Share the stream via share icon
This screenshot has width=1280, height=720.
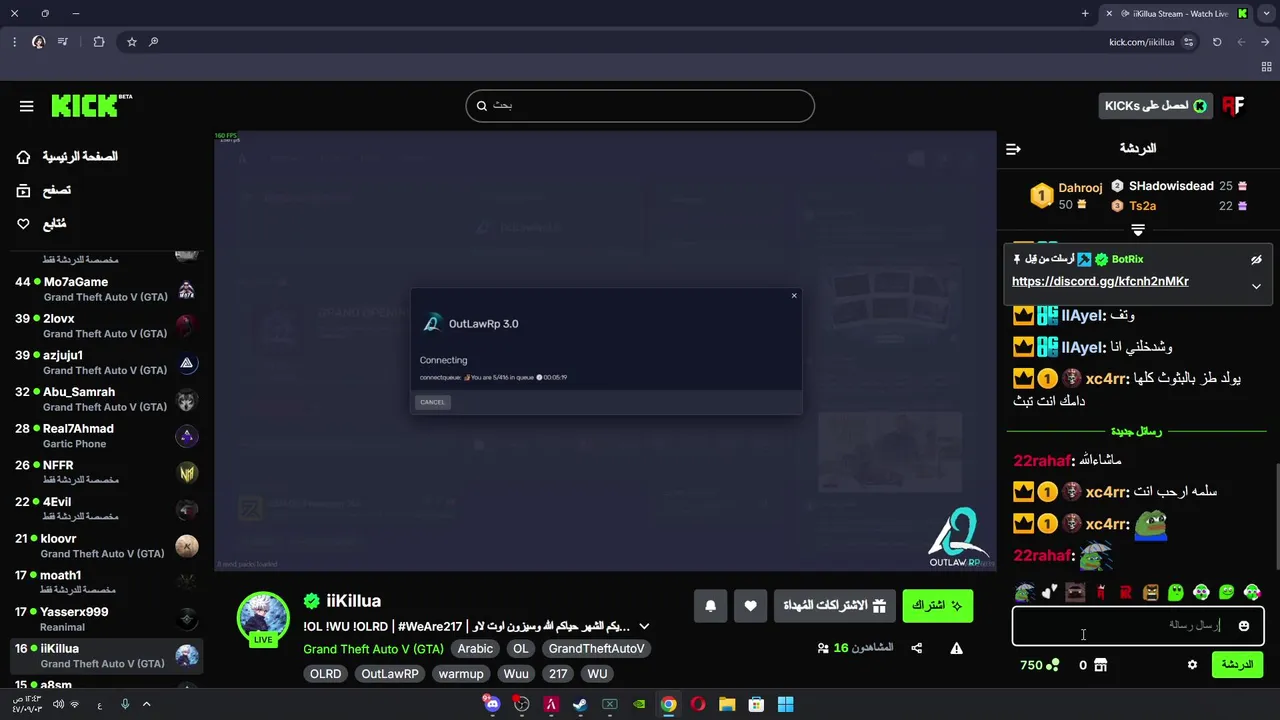[x=917, y=648]
